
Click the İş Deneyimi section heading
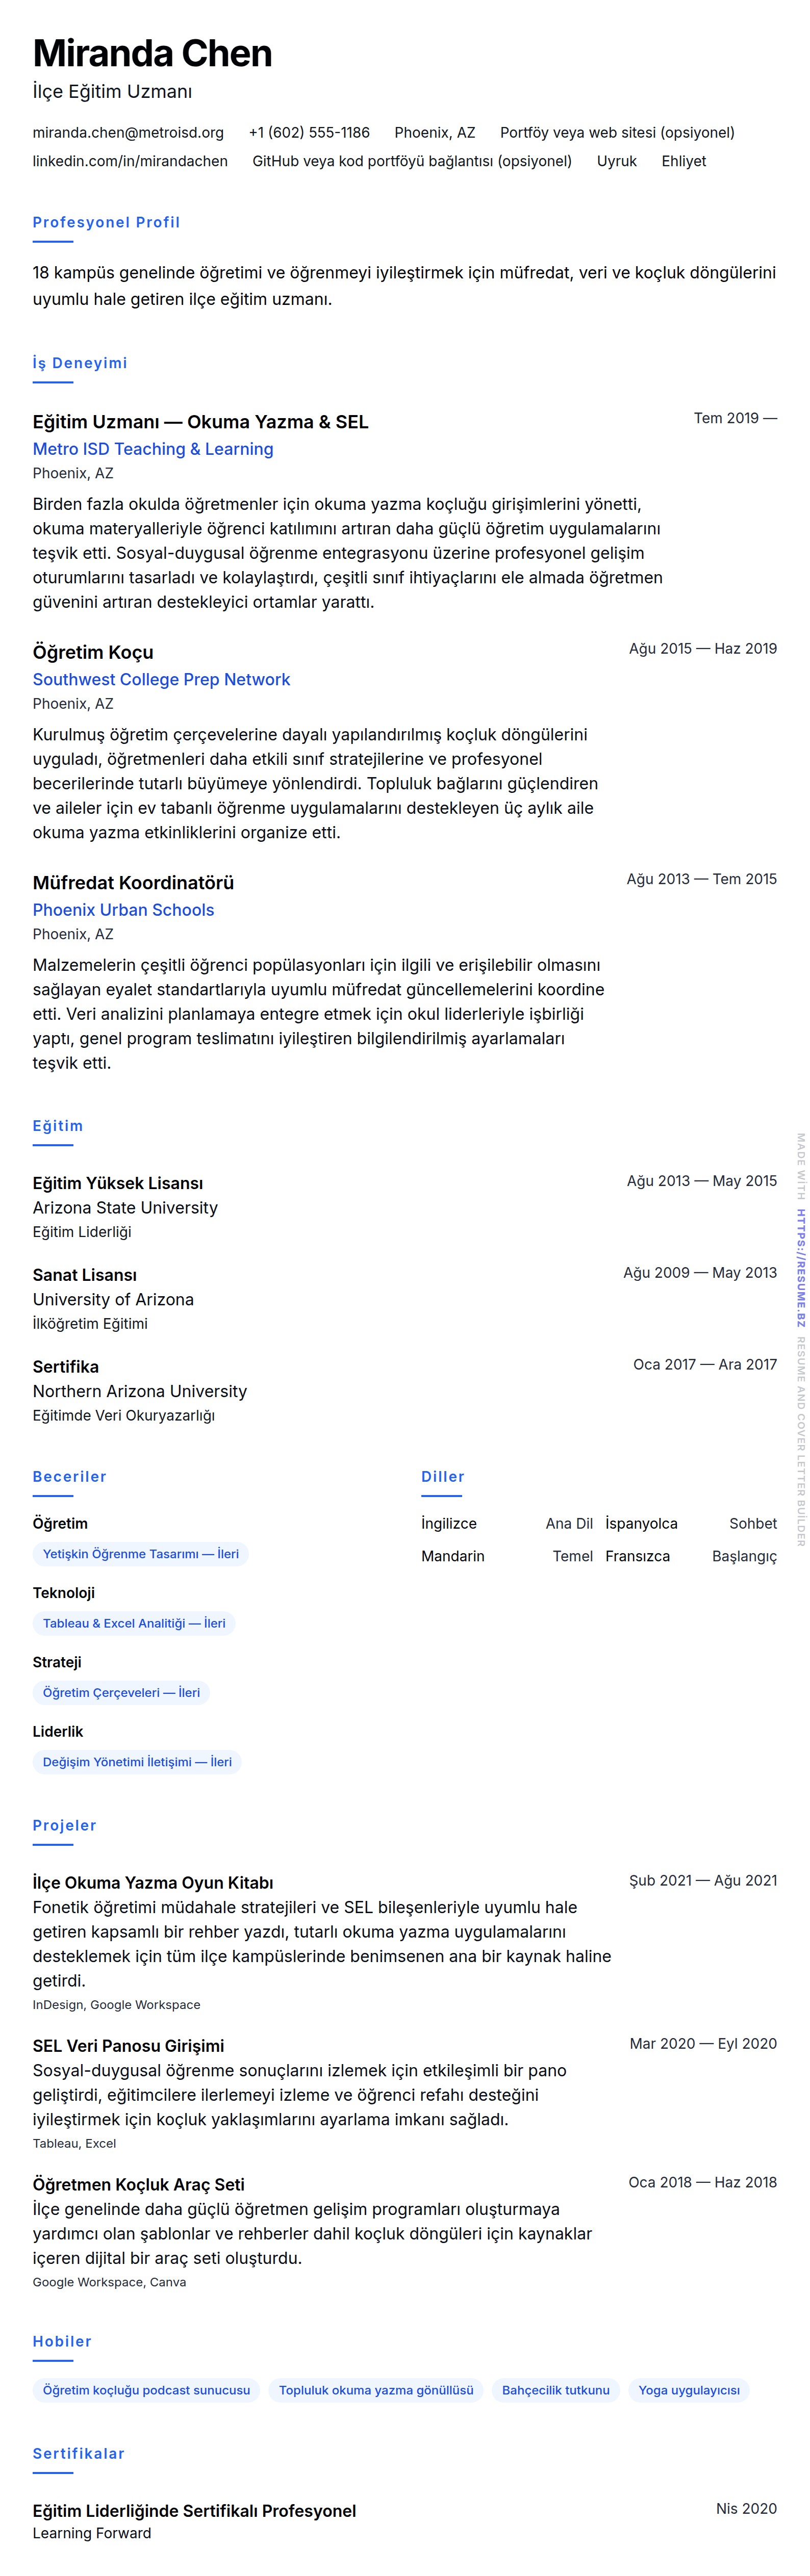[x=80, y=363]
